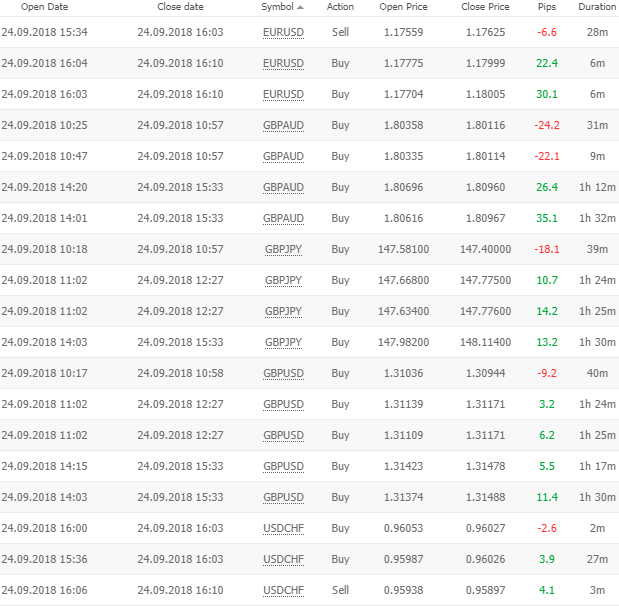Sort by Close date column header
Image resolution: width=619 pixels, height=606 pixels.
tap(180, 7)
